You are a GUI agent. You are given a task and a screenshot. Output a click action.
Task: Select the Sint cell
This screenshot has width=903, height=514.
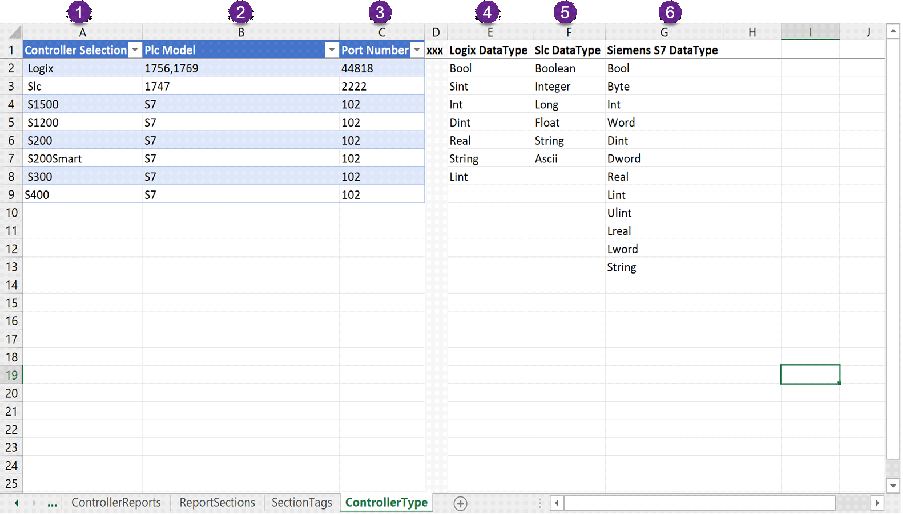[490, 86]
